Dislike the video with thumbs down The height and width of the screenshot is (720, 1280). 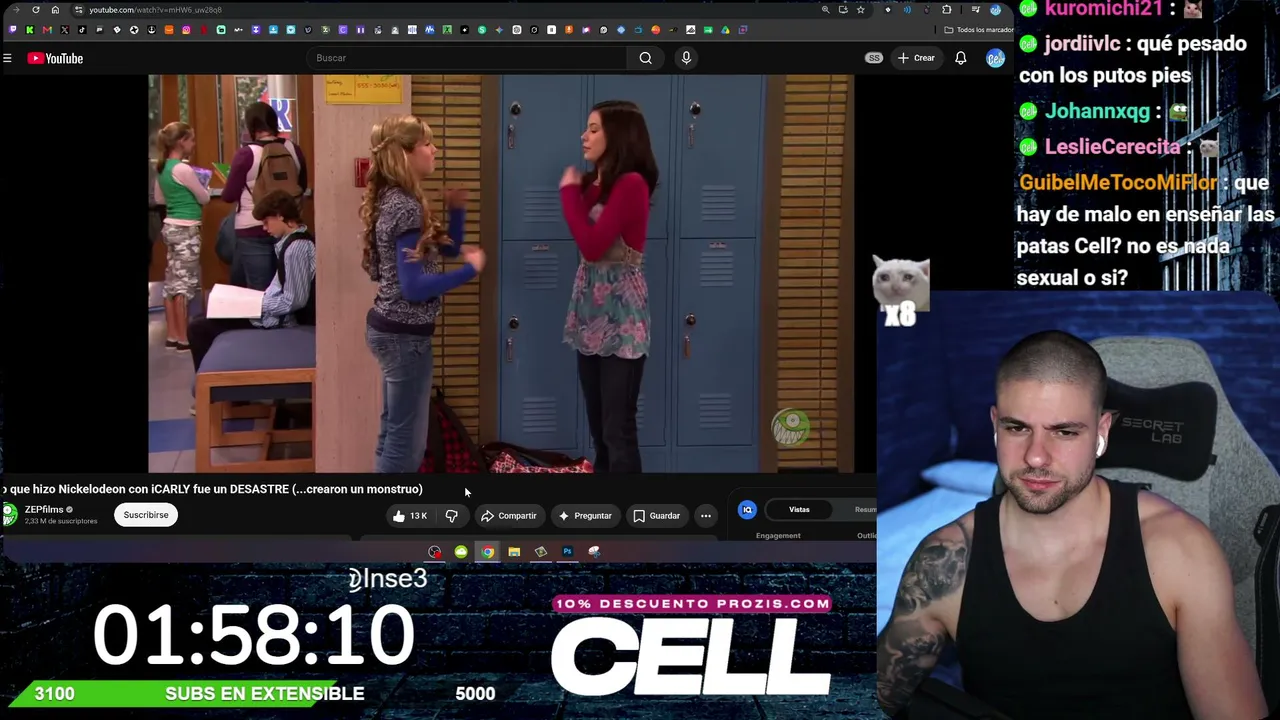(452, 516)
